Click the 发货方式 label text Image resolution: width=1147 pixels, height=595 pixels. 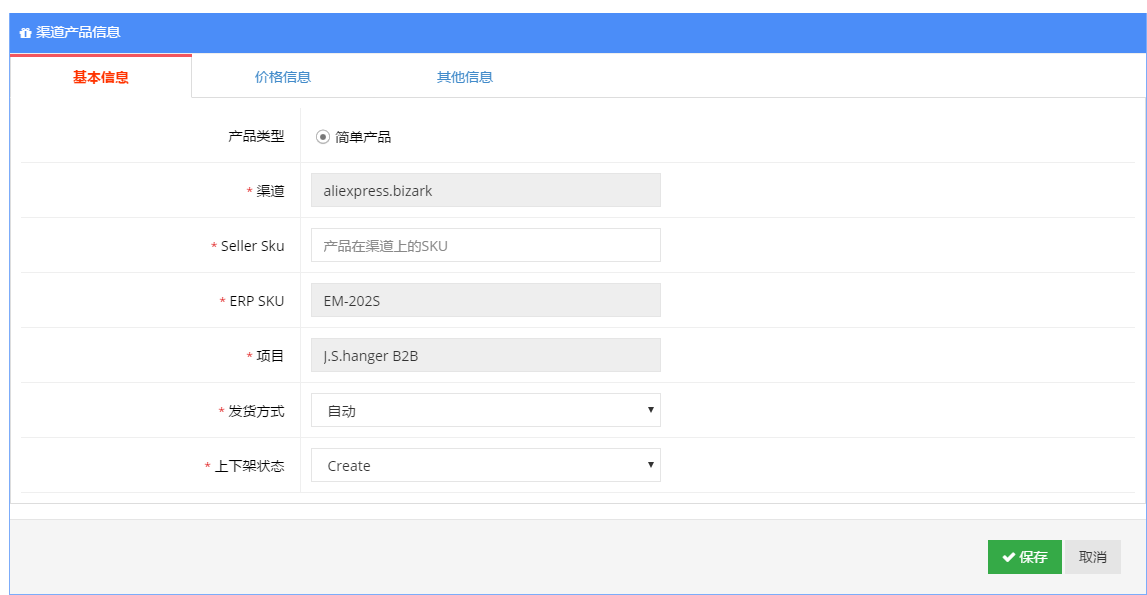pos(256,411)
